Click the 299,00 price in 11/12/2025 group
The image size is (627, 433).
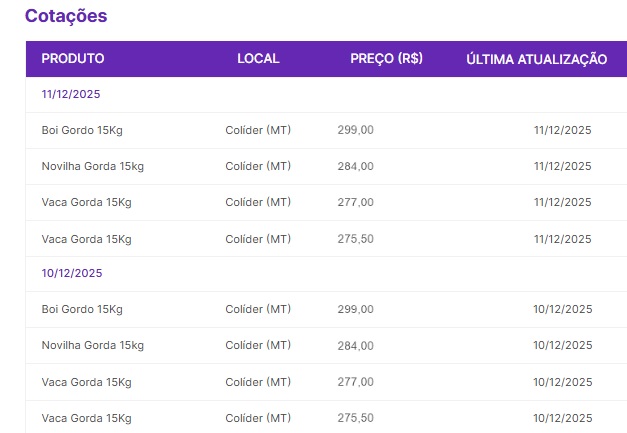[x=355, y=130]
